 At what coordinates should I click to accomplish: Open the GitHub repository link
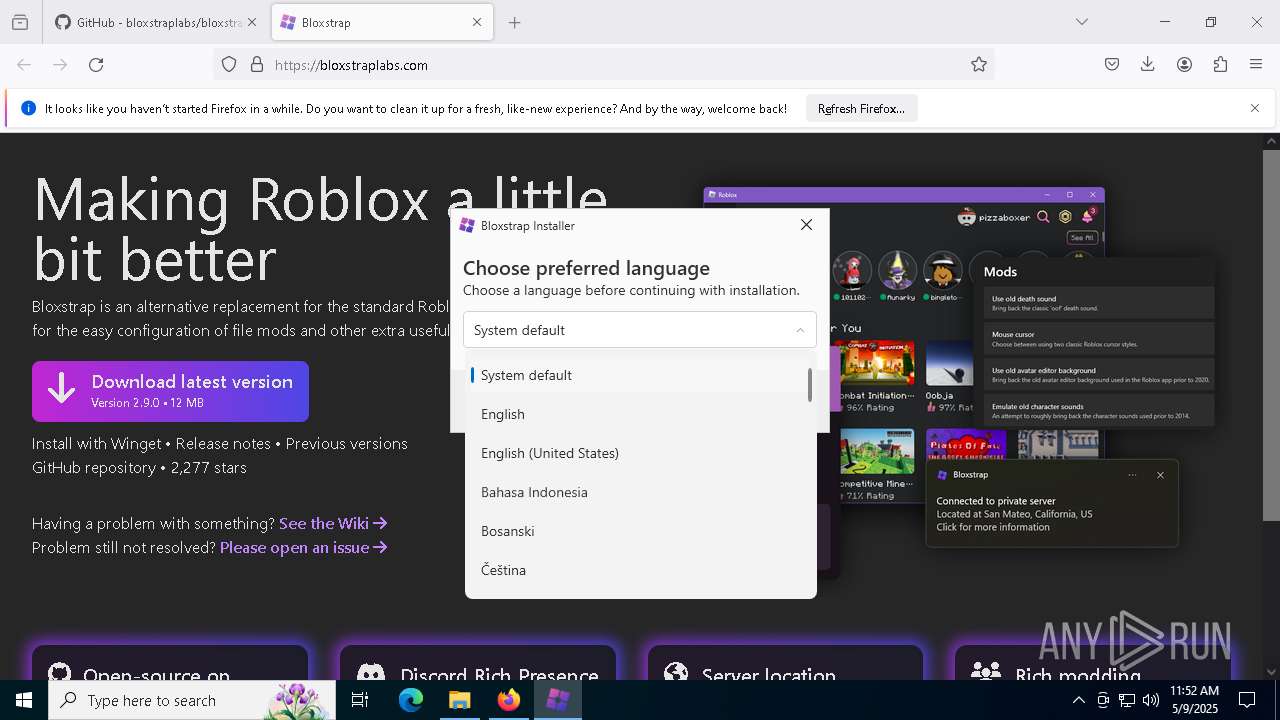coord(94,467)
